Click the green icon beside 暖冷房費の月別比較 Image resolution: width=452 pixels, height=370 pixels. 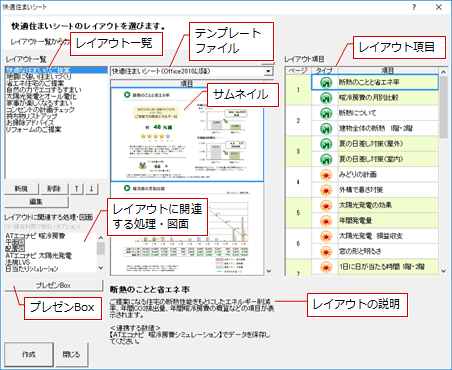[326, 98]
